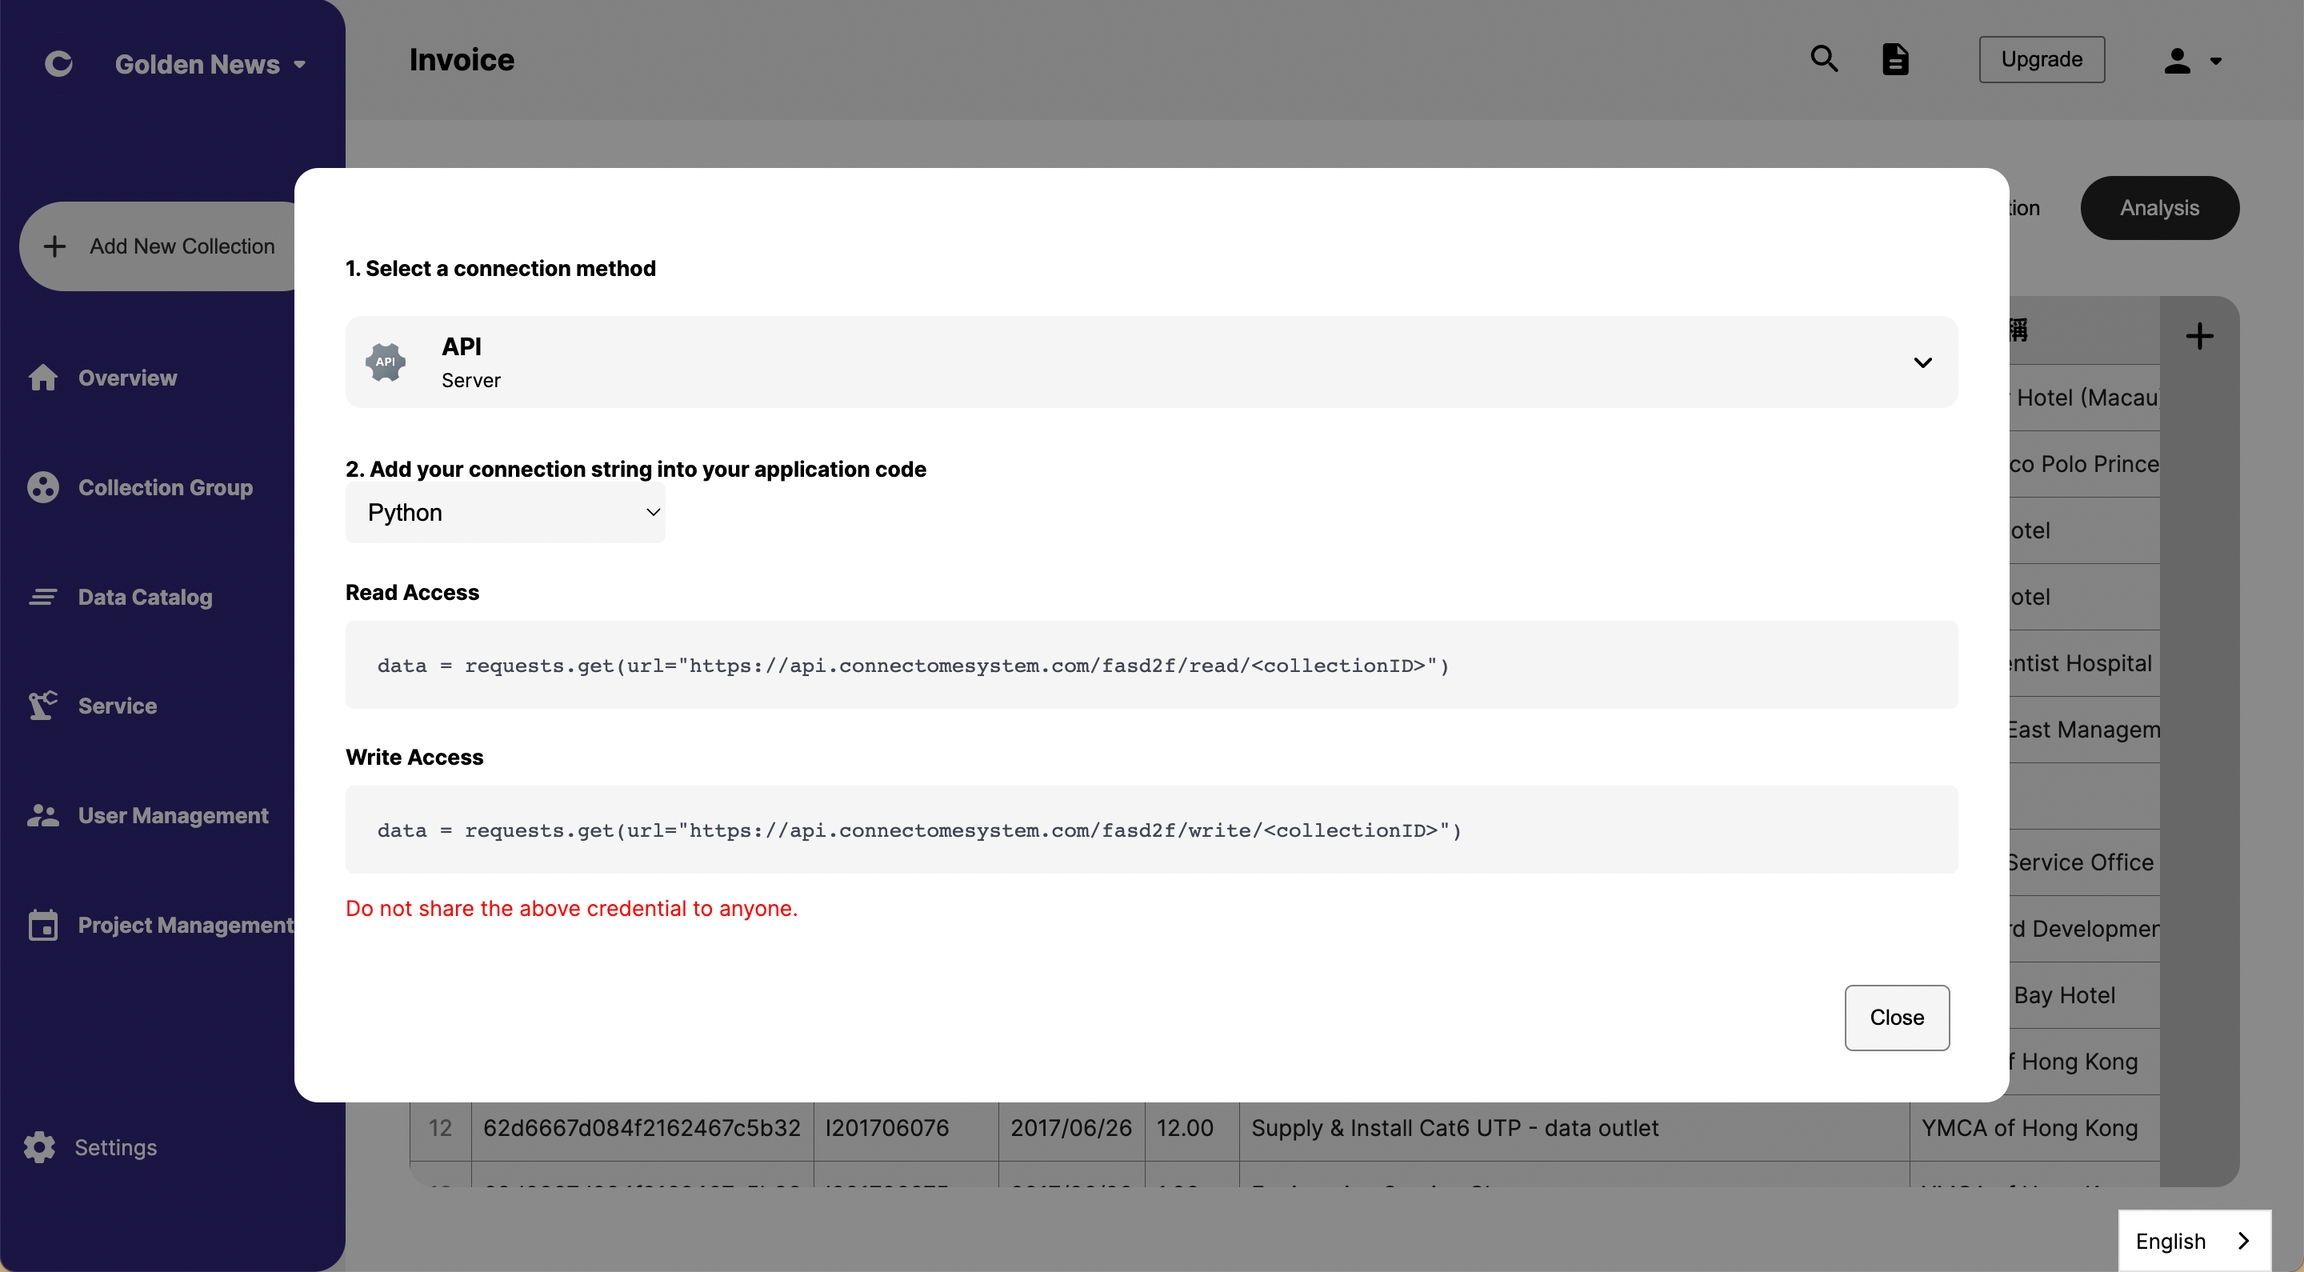The image size is (2304, 1272).
Task: Click row number 12
Action: click(440, 1128)
